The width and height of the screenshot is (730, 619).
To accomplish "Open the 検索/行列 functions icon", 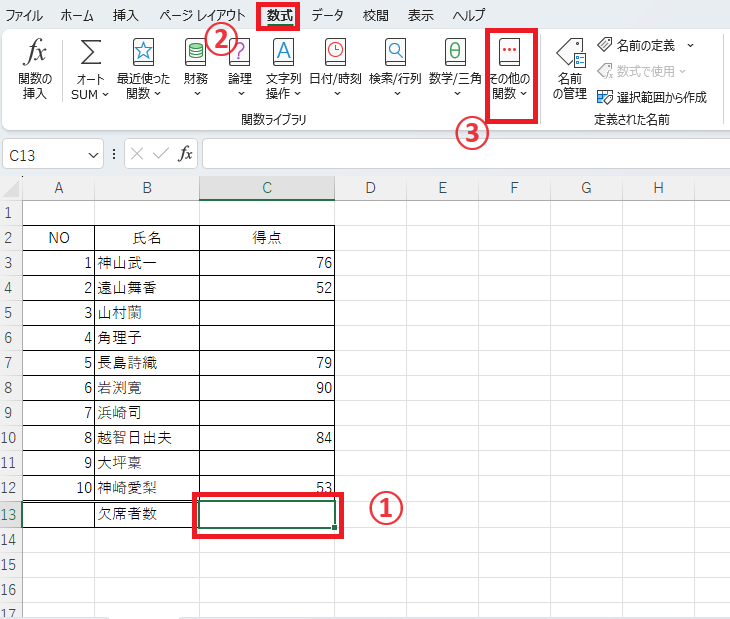I will click(395, 52).
